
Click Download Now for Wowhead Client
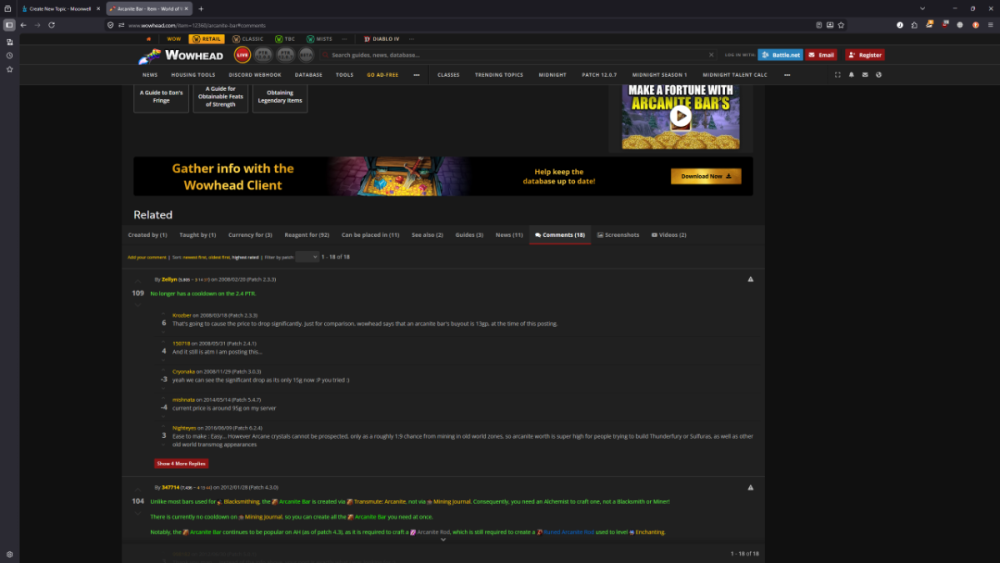coord(706,176)
